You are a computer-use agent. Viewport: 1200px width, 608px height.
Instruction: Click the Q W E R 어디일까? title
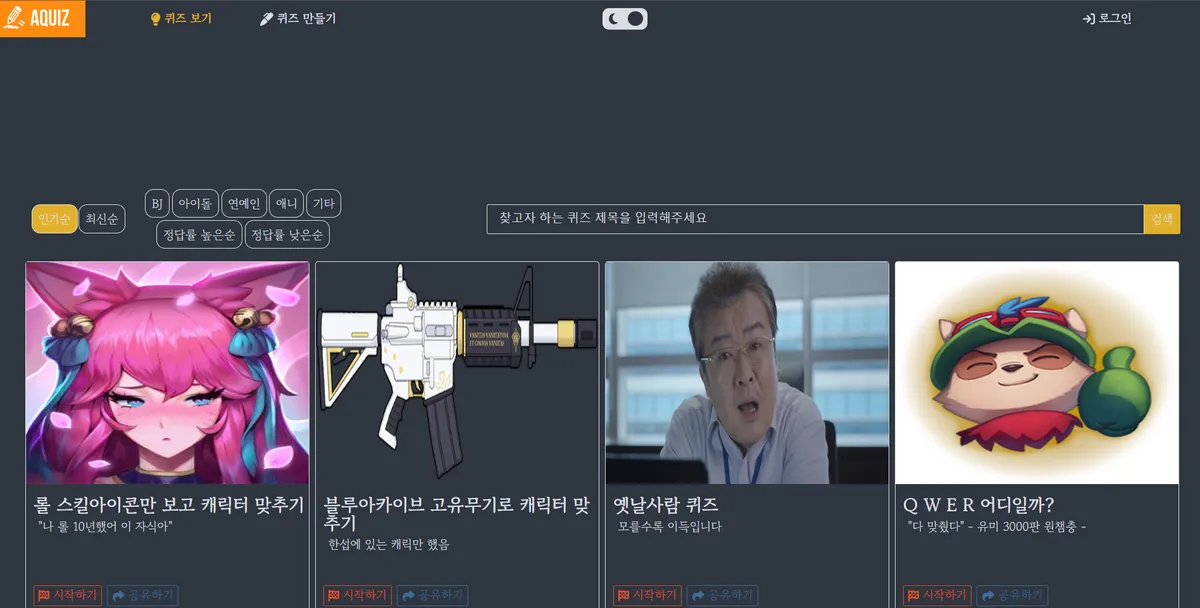(979, 505)
